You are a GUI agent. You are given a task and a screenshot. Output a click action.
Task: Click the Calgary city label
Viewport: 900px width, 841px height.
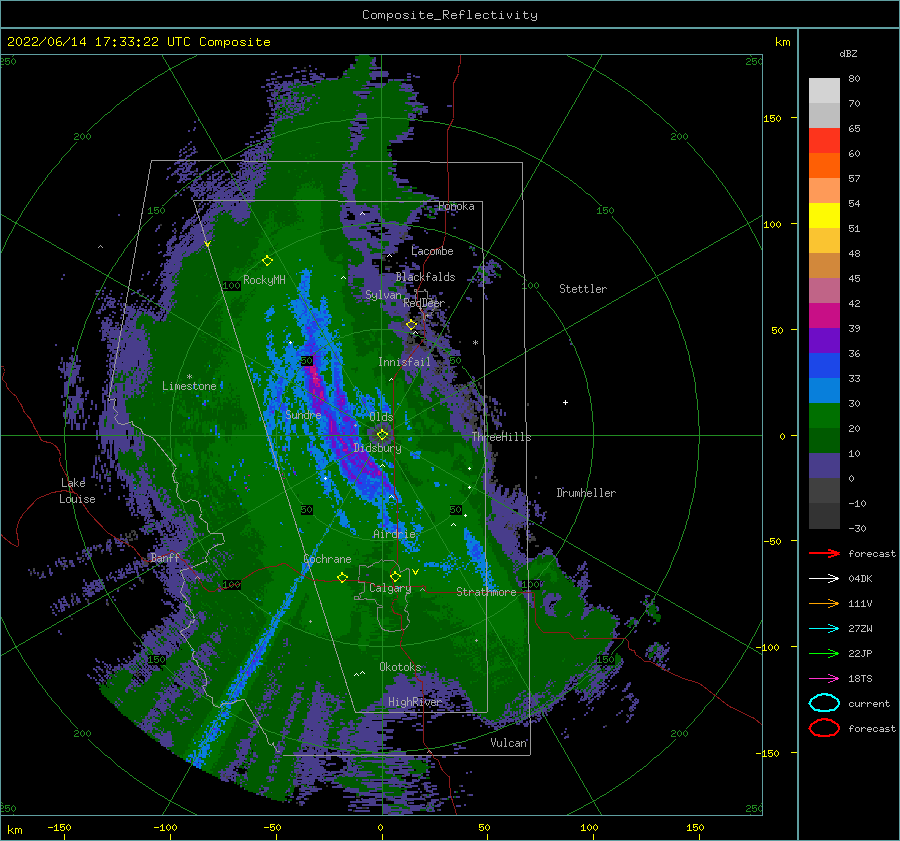390,588
